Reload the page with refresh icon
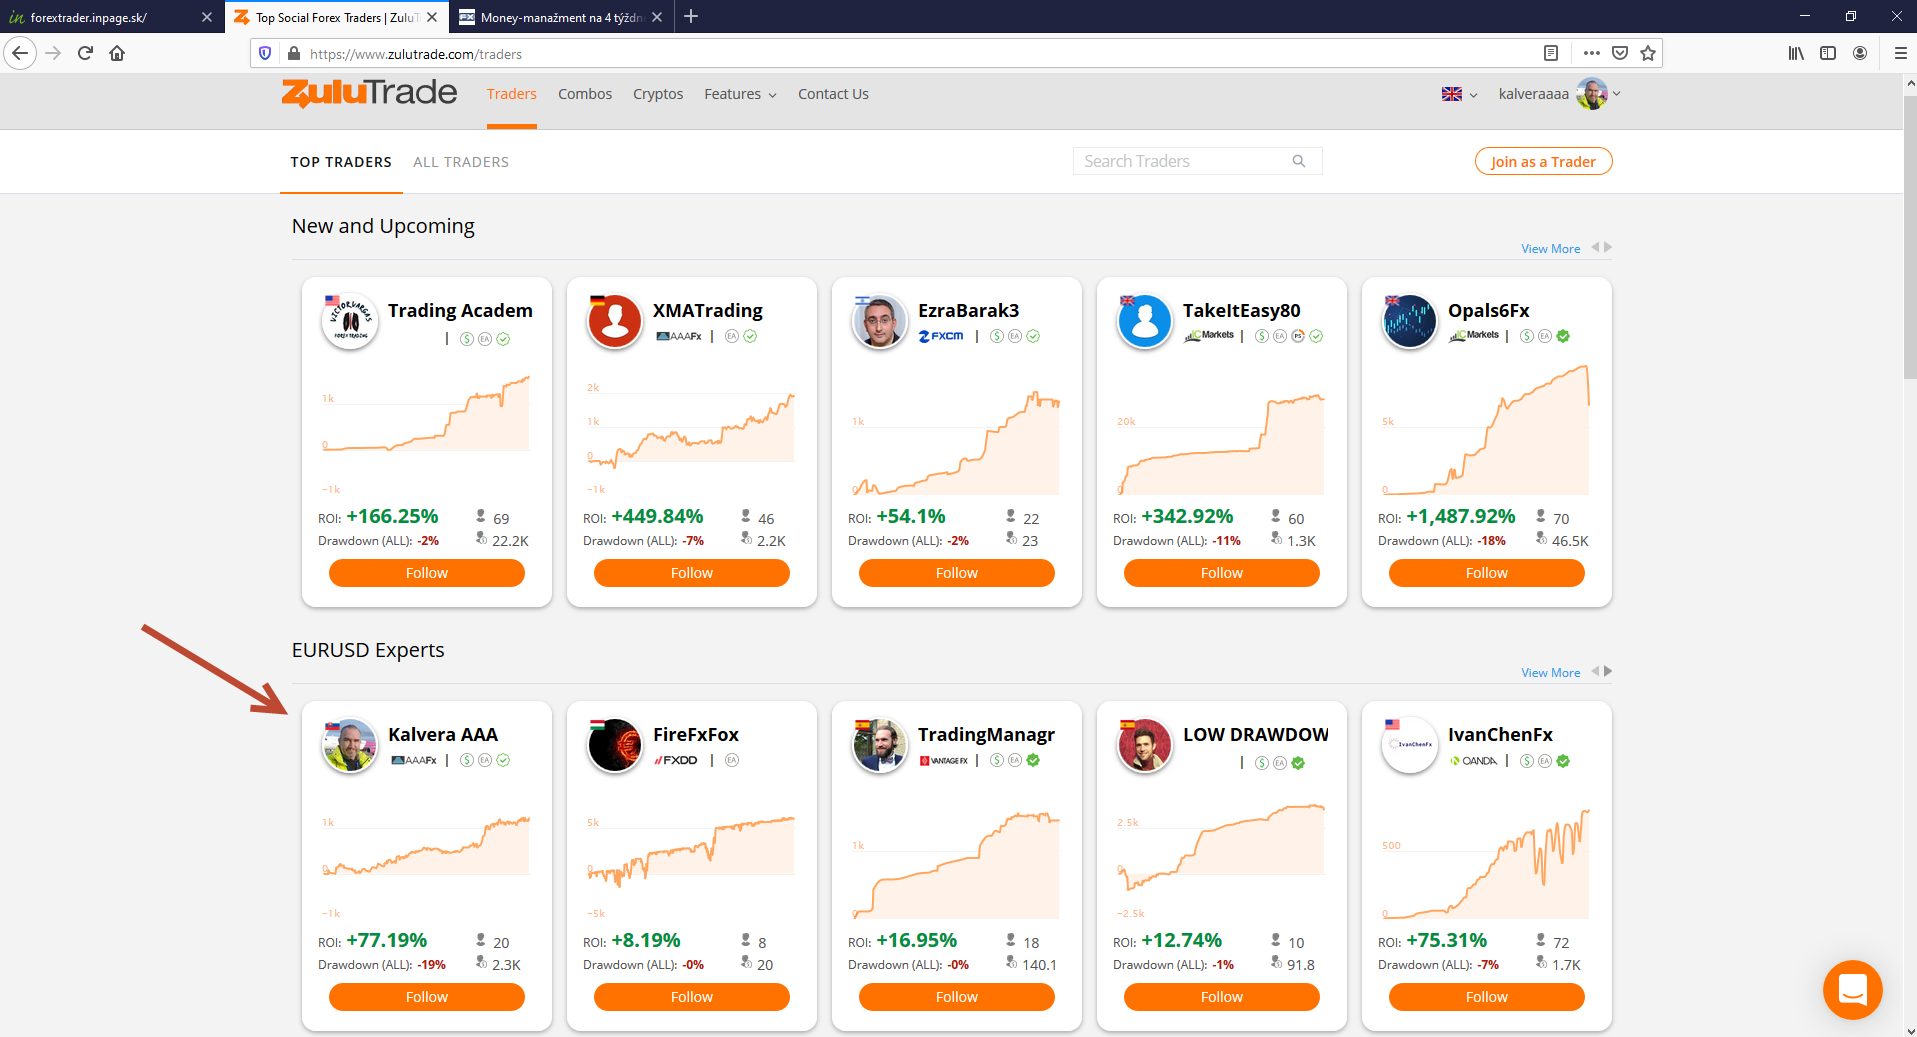 (x=85, y=53)
